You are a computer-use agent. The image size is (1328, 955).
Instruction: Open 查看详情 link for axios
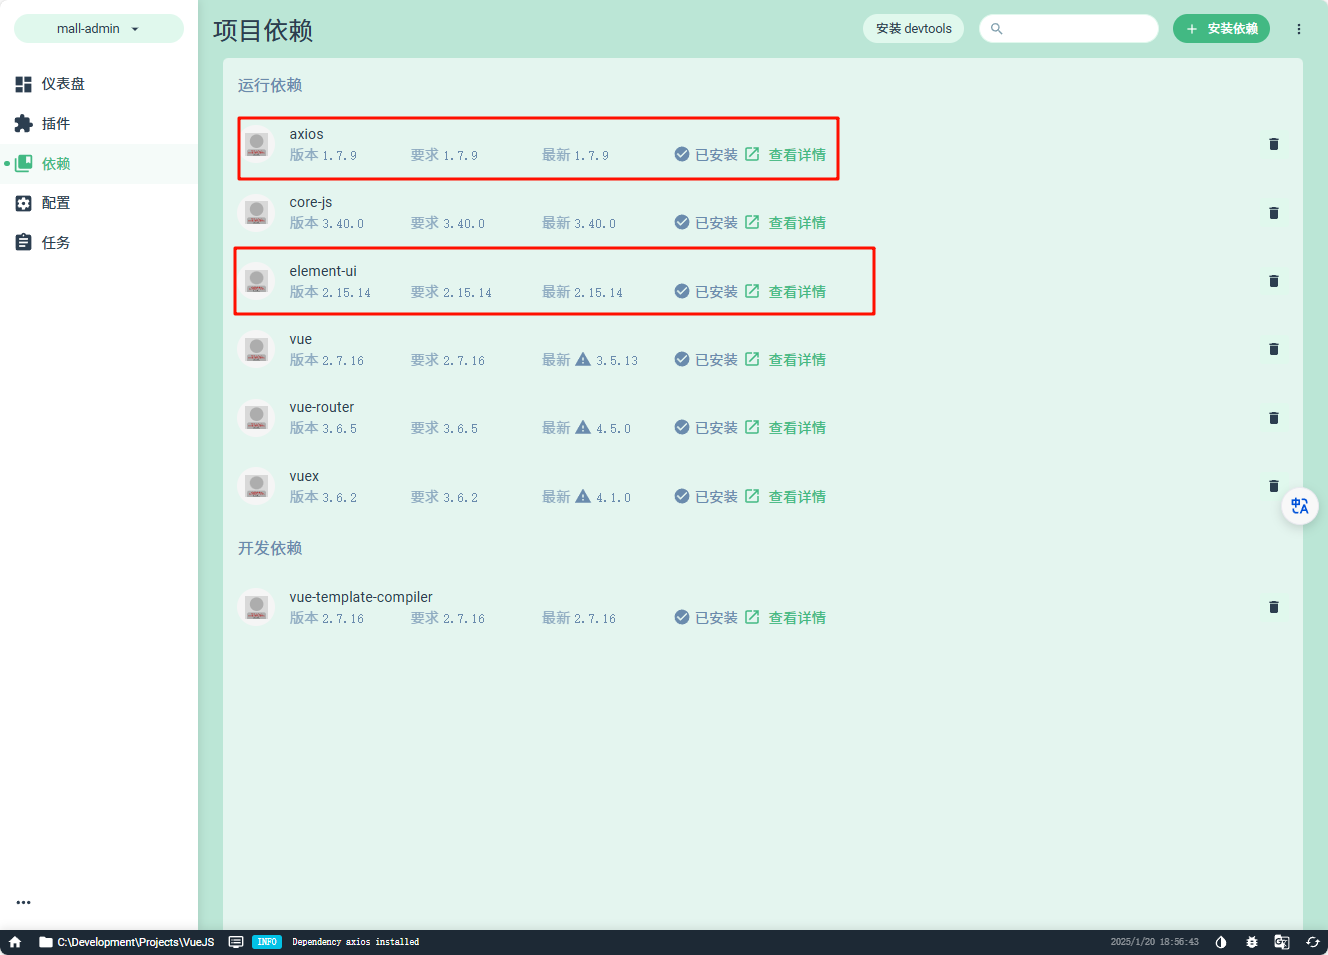coord(786,155)
